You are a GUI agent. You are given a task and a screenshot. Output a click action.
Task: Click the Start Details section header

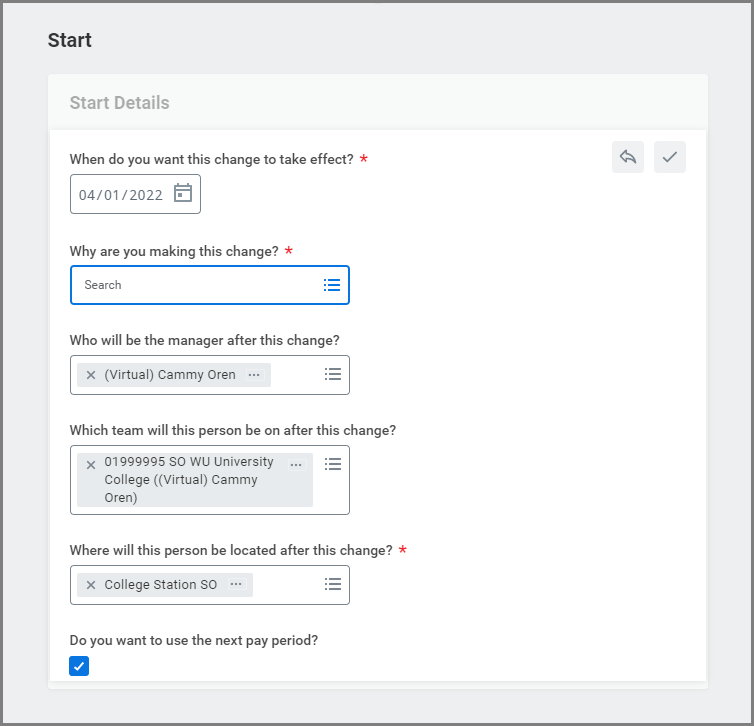[120, 103]
